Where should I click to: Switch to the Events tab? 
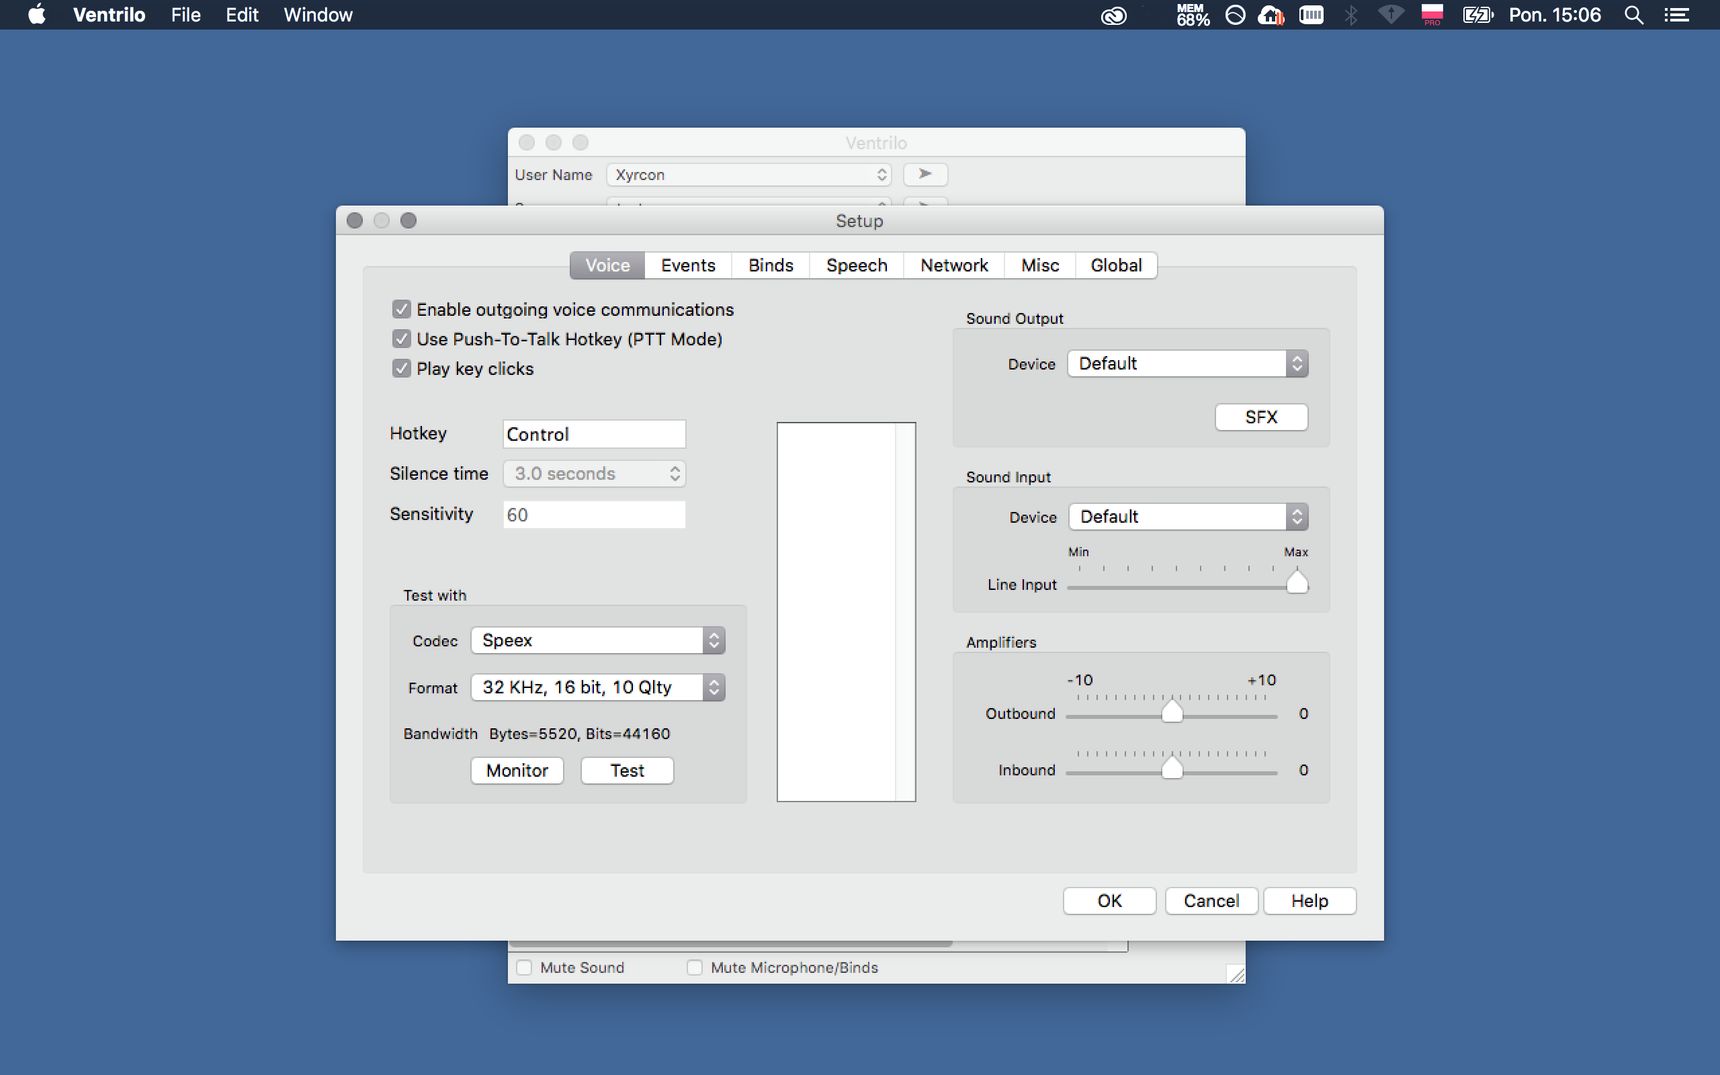point(688,265)
